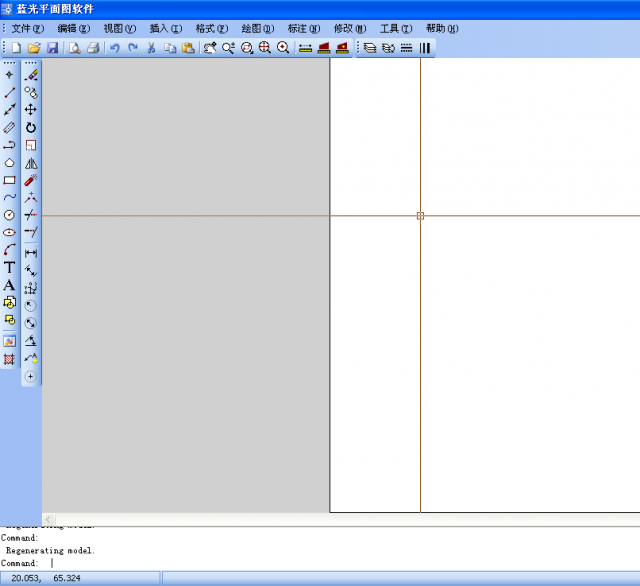Select the Rotate tool
The width and height of the screenshot is (640, 586).
(31, 128)
